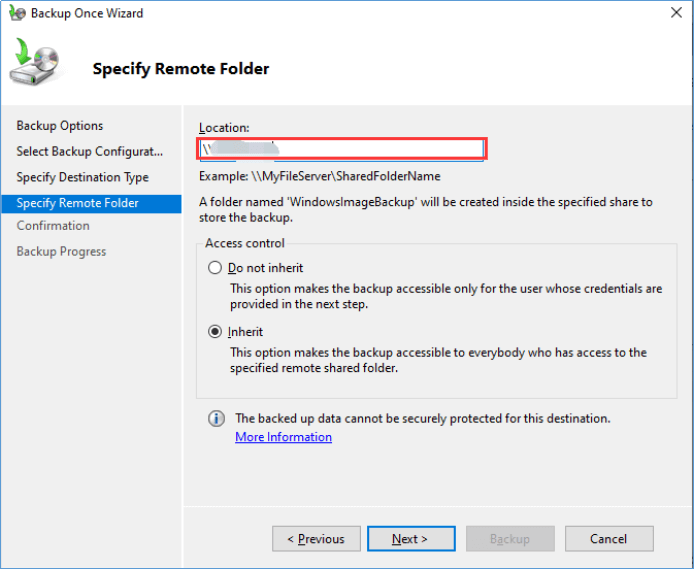Choose the 'Inherit' access control option
695x570 pixels.
pos(215,332)
